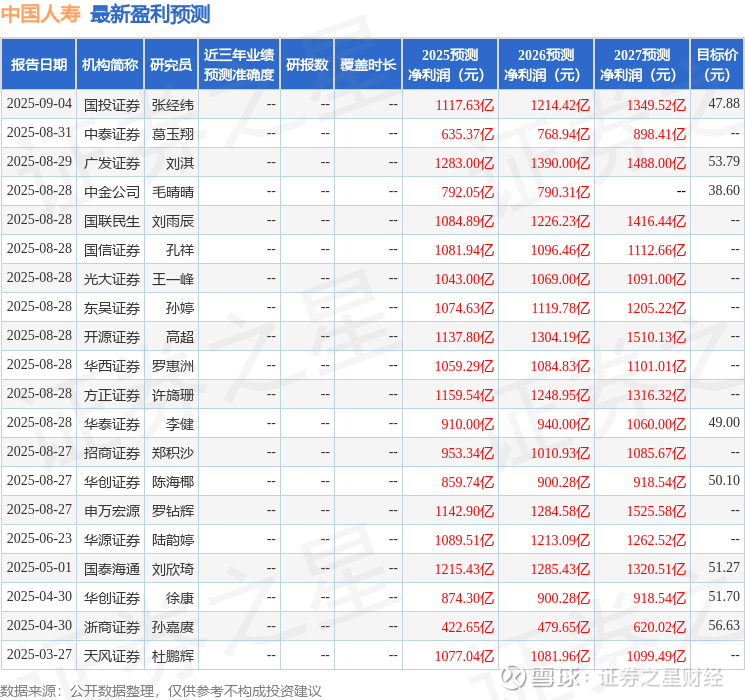Click value 635.37亿

click(x=468, y=134)
